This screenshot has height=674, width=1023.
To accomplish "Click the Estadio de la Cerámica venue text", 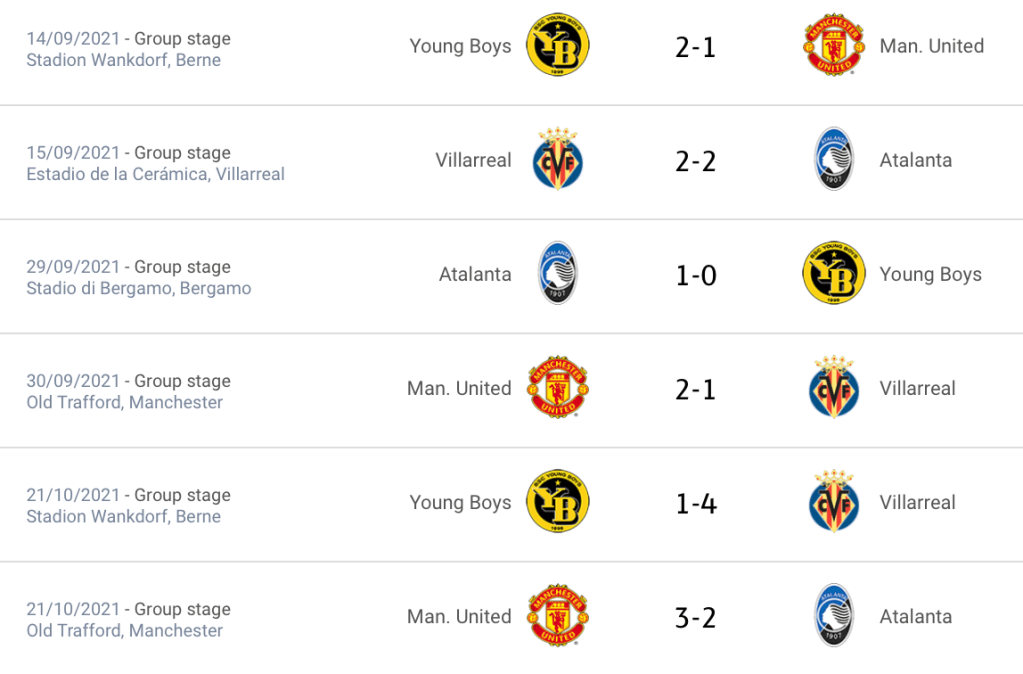I will (x=155, y=174).
